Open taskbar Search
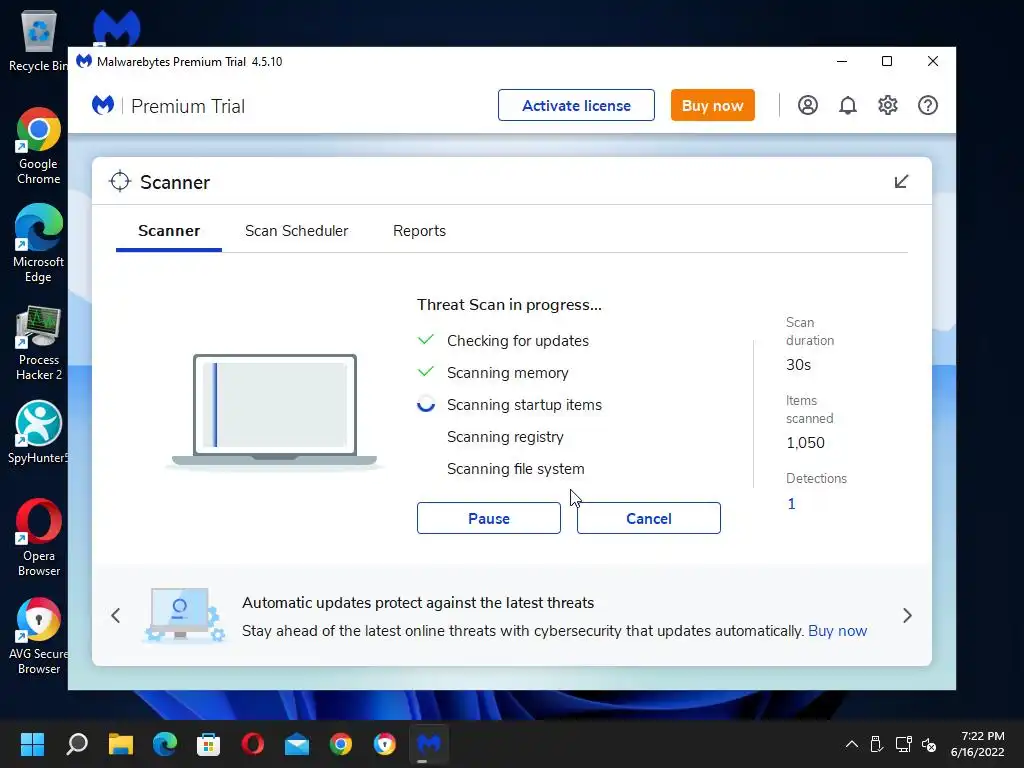Viewport: 1024px width, 768px height. pos(76,744)
